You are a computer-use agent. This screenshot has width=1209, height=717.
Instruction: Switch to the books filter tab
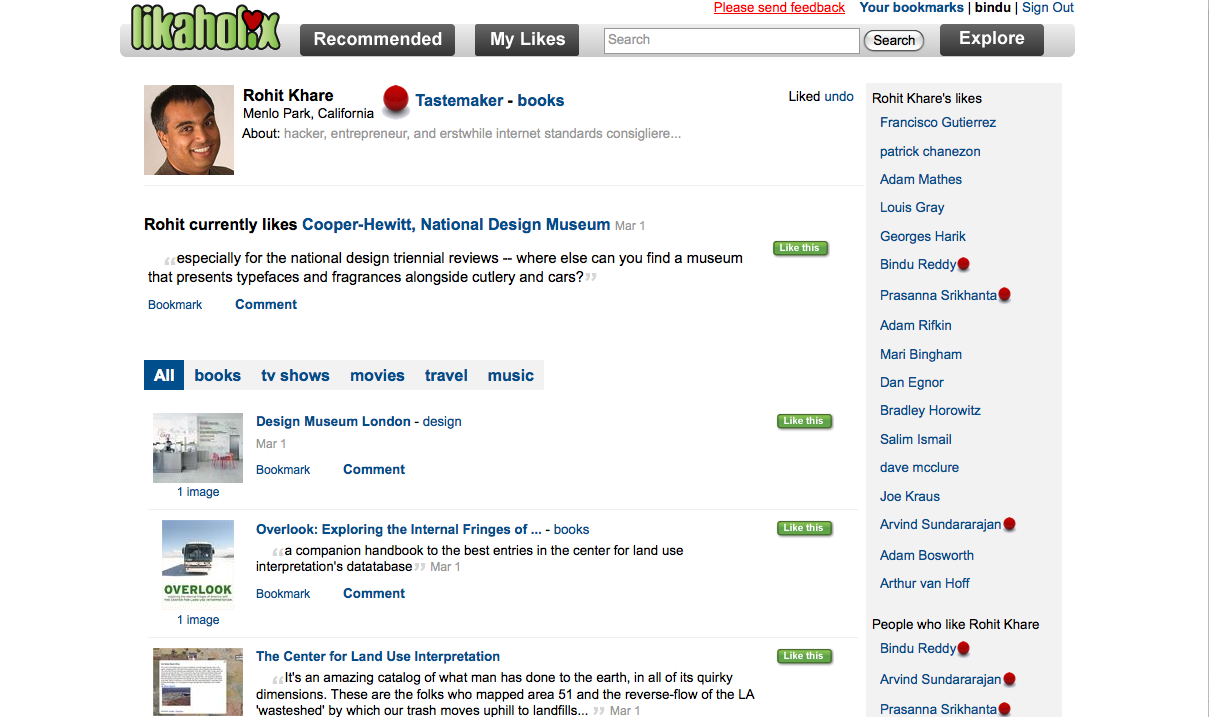coord(217,375)
